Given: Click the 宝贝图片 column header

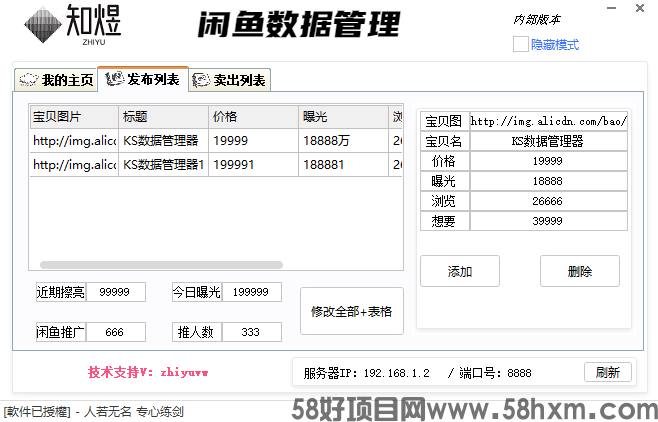Looking at the screenshot, I should tap(74, 117).
